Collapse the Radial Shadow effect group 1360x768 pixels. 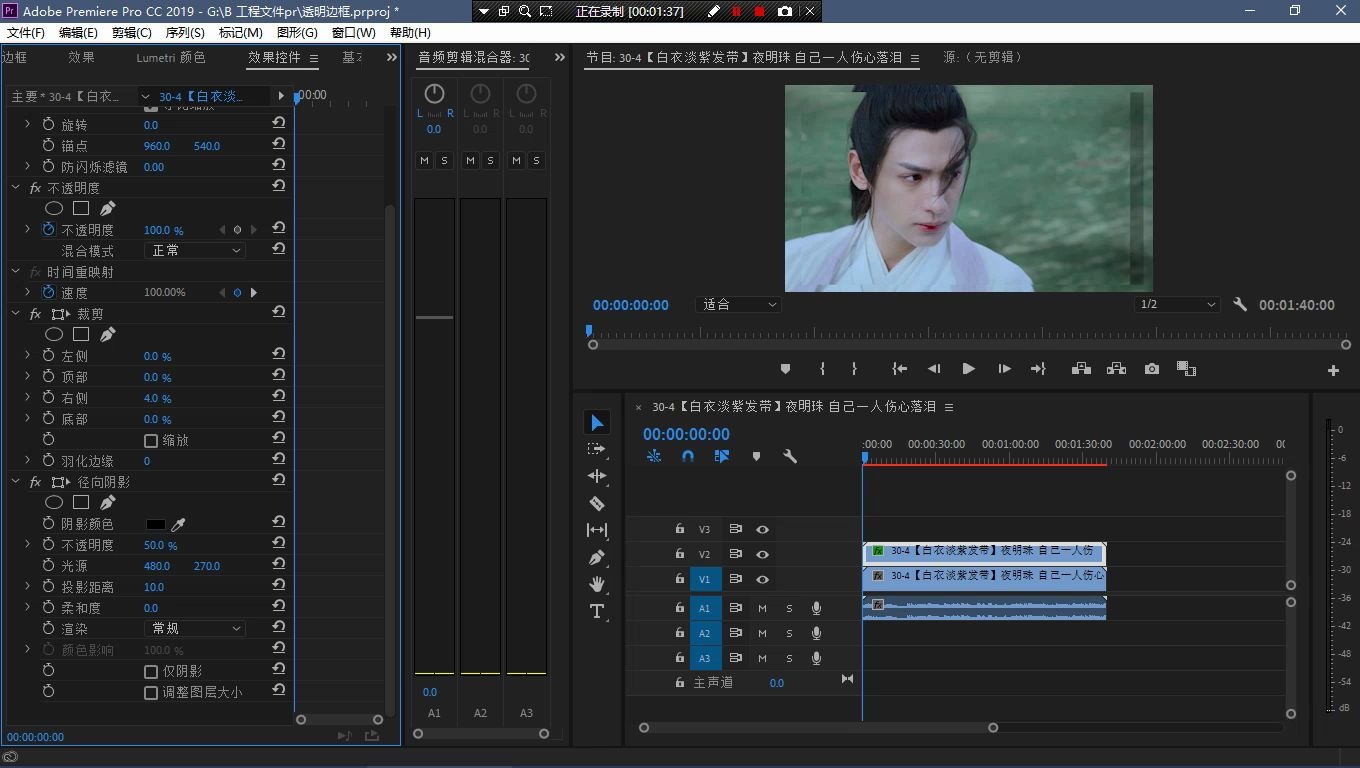16,481
